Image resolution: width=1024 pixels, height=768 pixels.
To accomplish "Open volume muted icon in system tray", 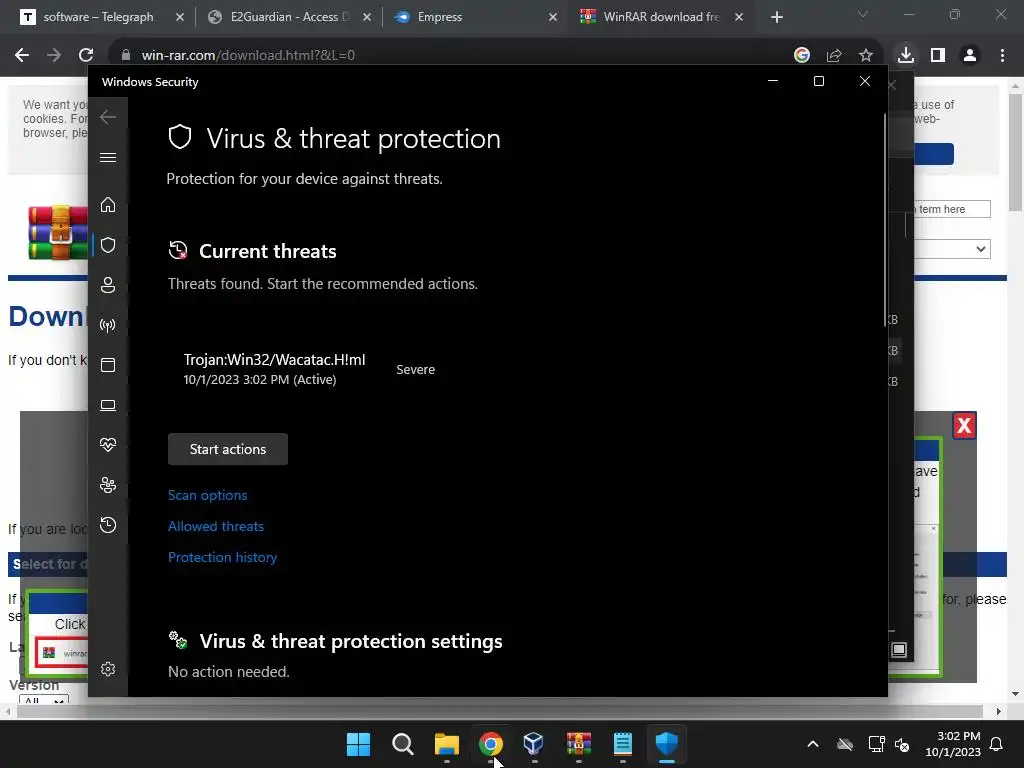I will [903, 744].
